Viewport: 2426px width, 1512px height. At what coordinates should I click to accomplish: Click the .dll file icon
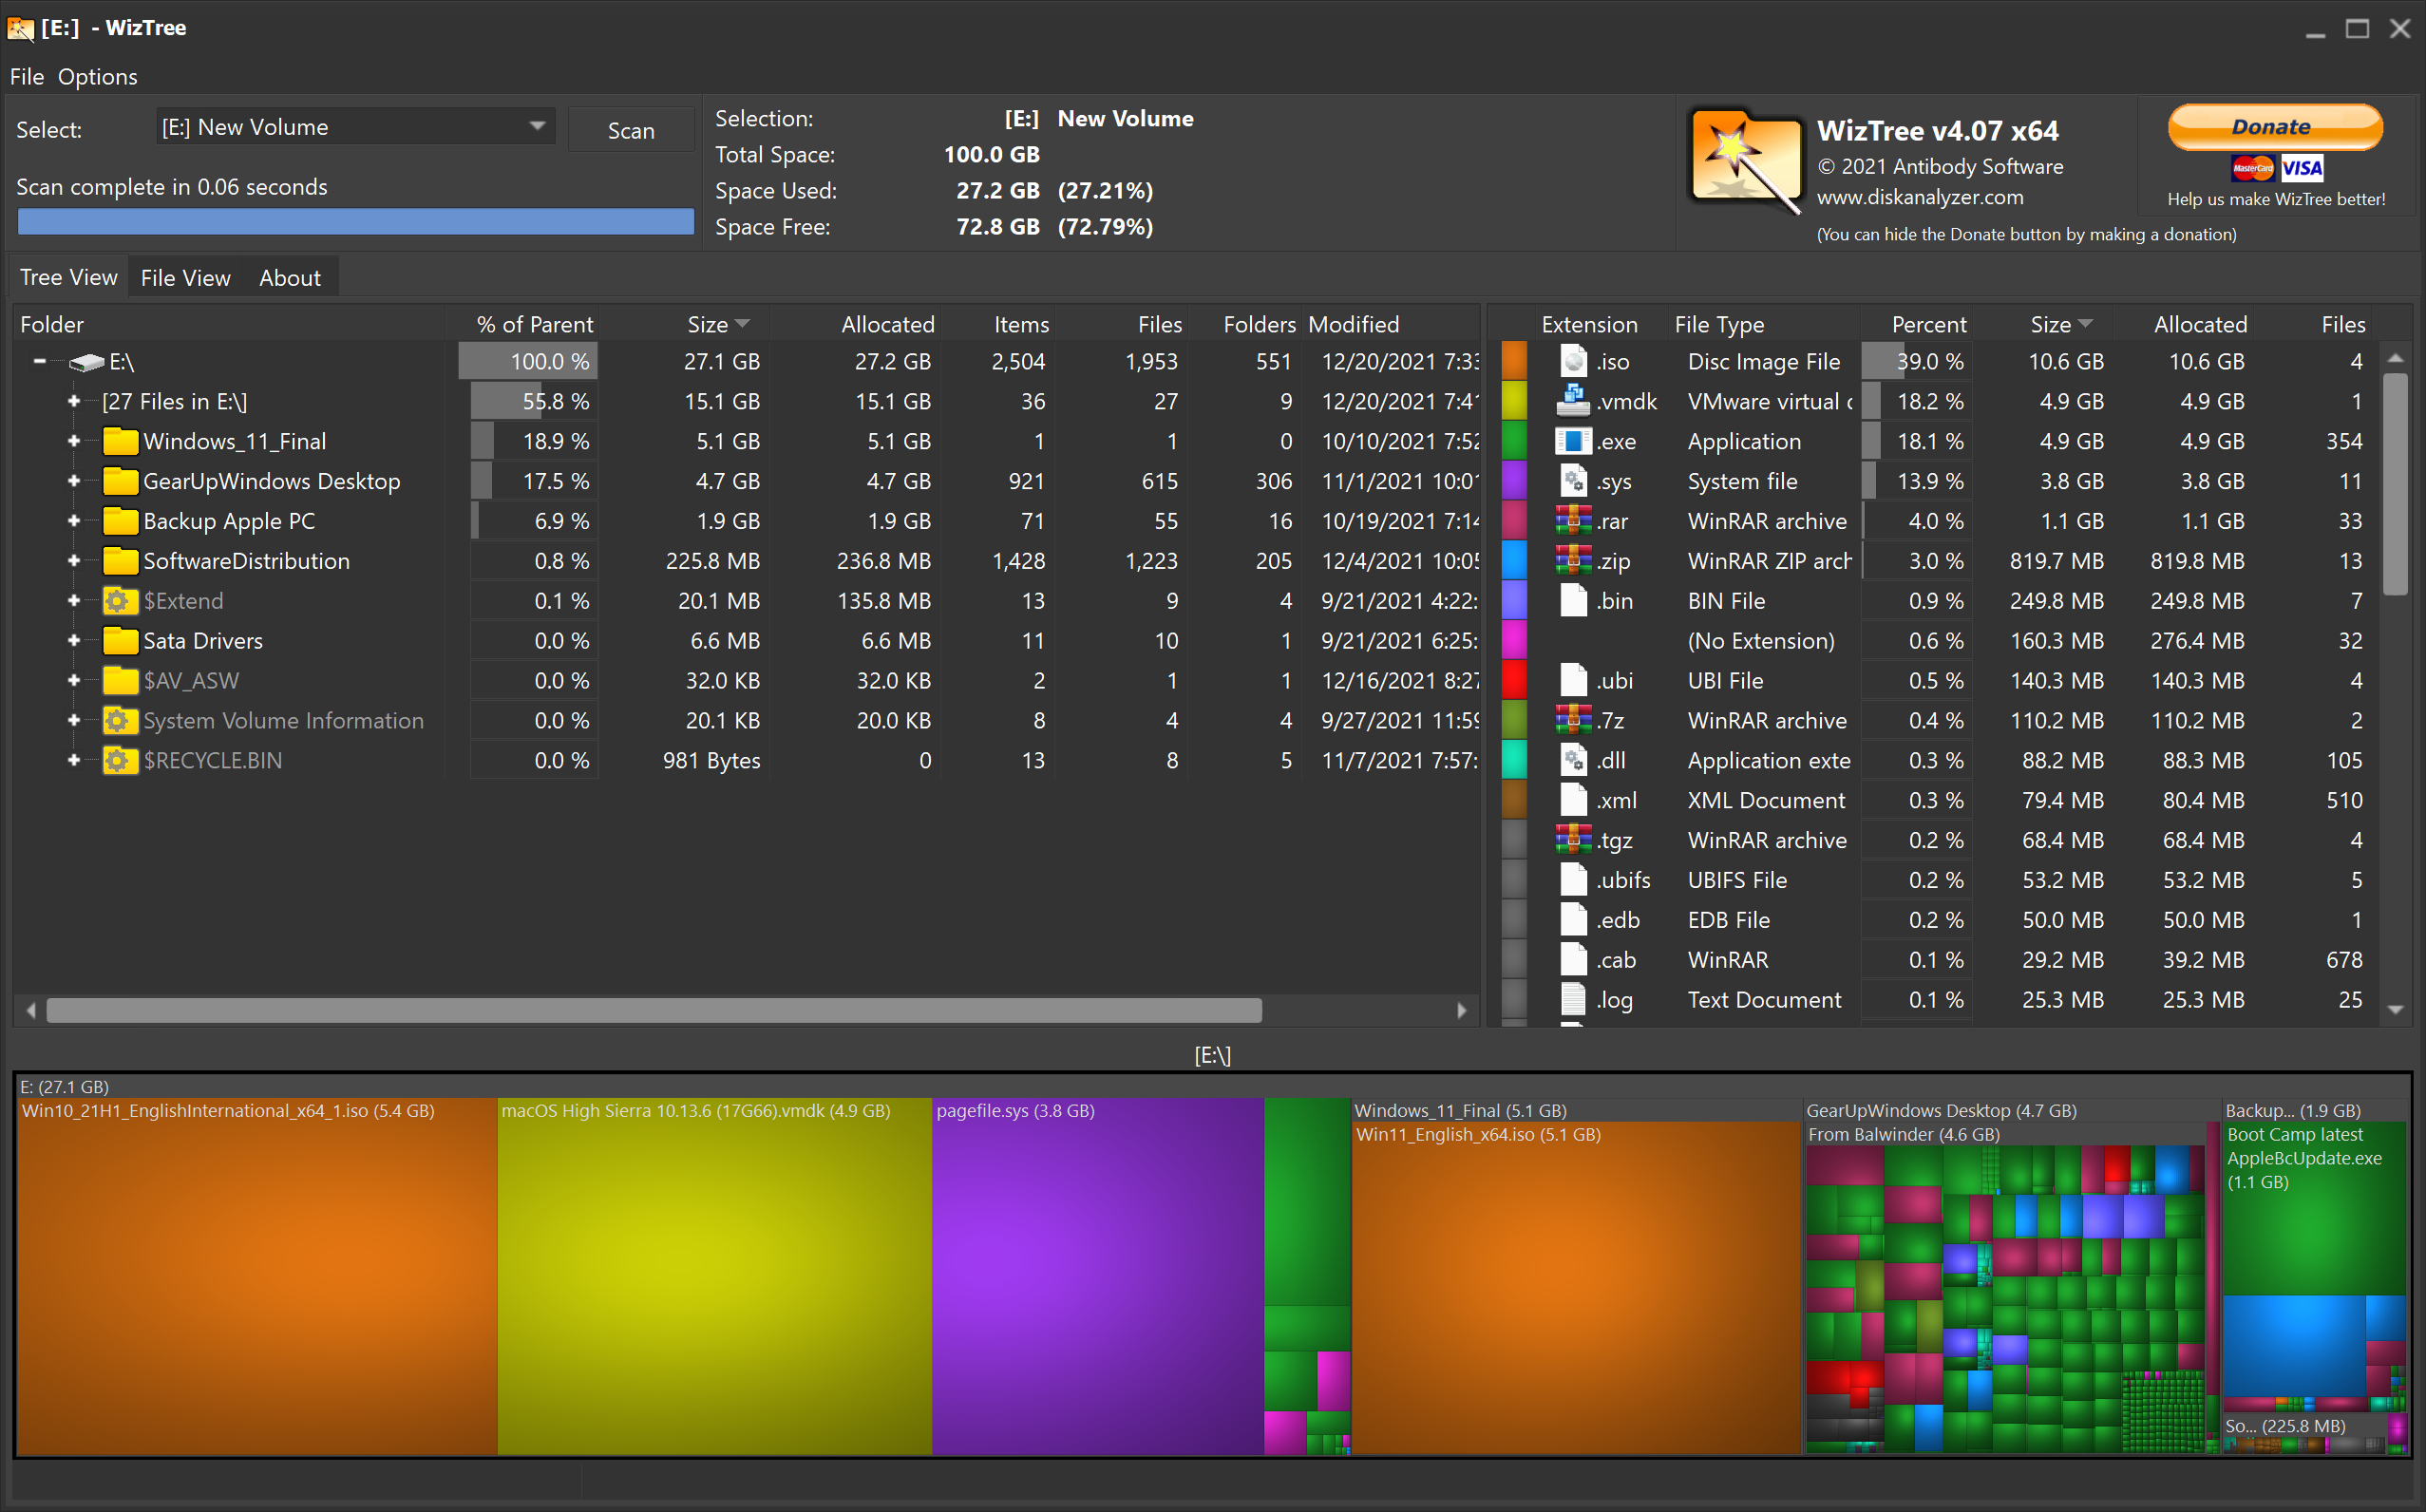click(x=1574, y=760)
